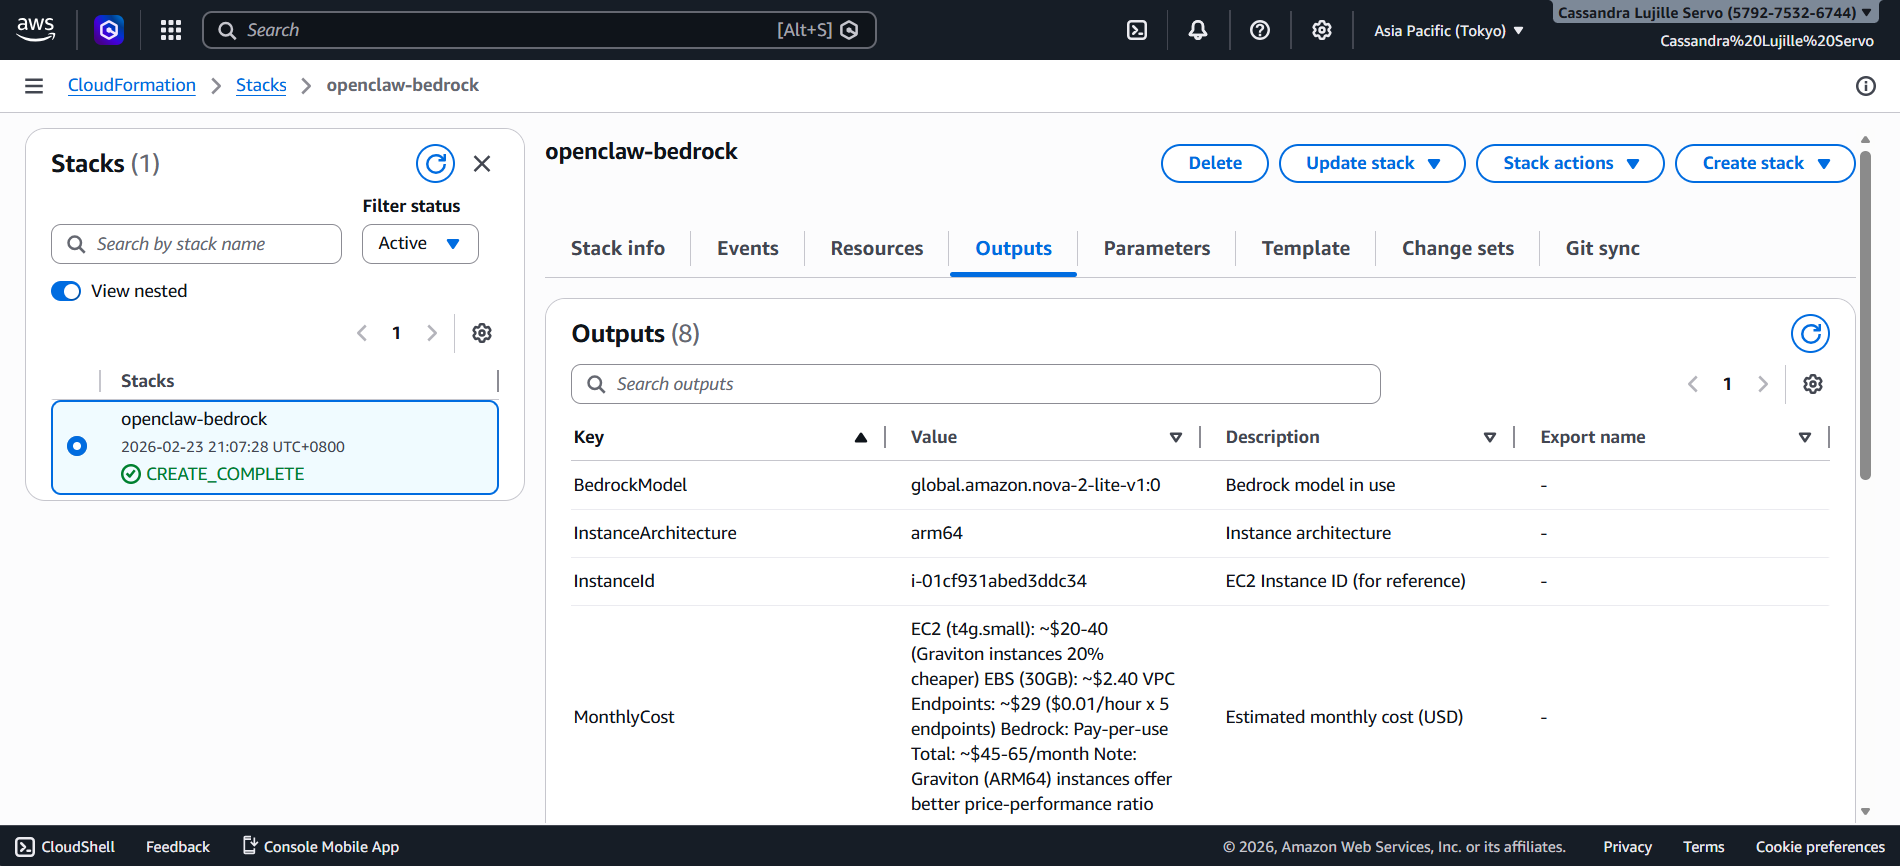Refresh the Outputs table

[1810, 333]
